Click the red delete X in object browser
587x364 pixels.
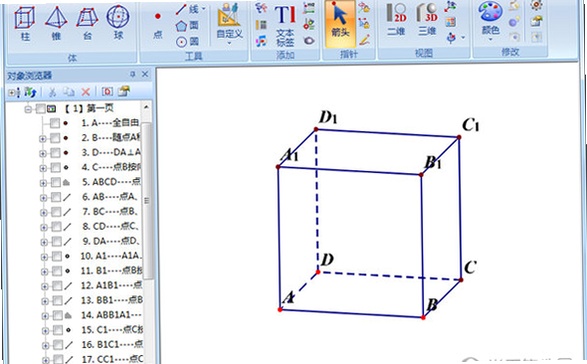point(86,91)
